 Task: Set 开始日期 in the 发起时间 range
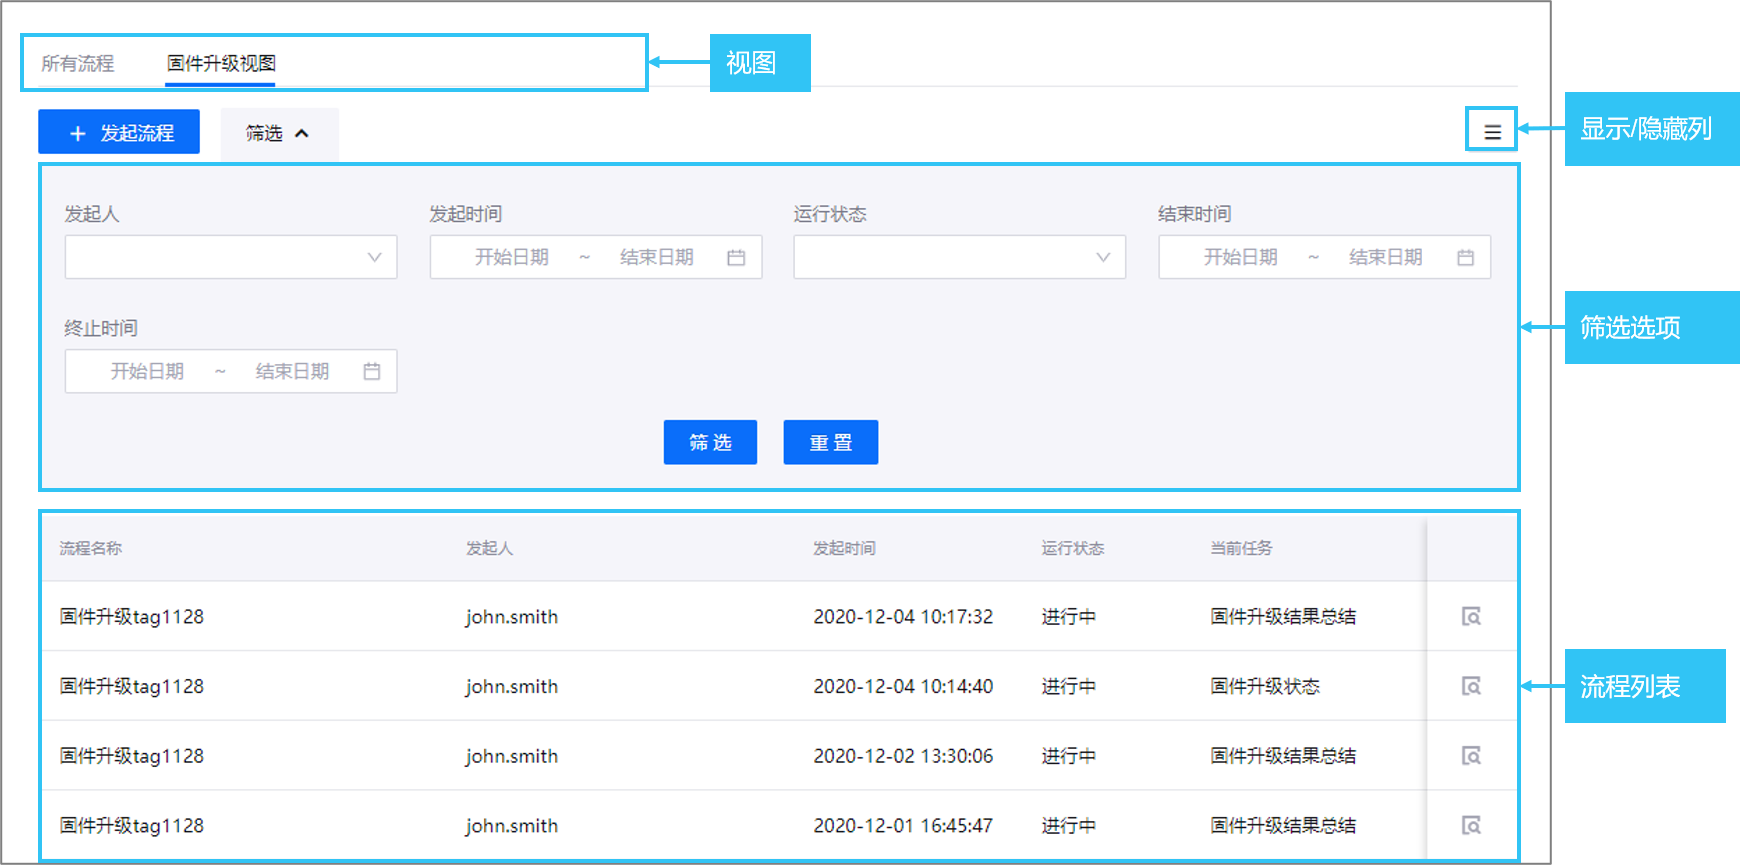[512, 258]
